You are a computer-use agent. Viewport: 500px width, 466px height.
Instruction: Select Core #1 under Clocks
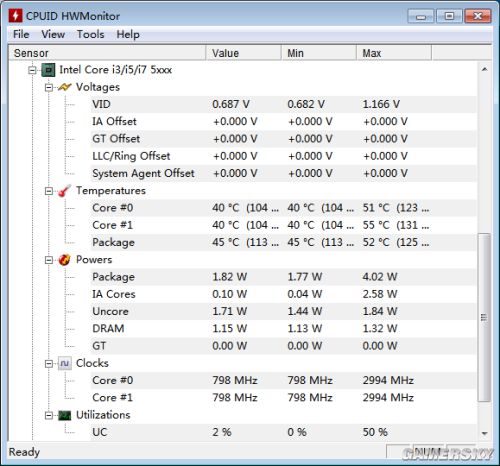tap(283, 398)
